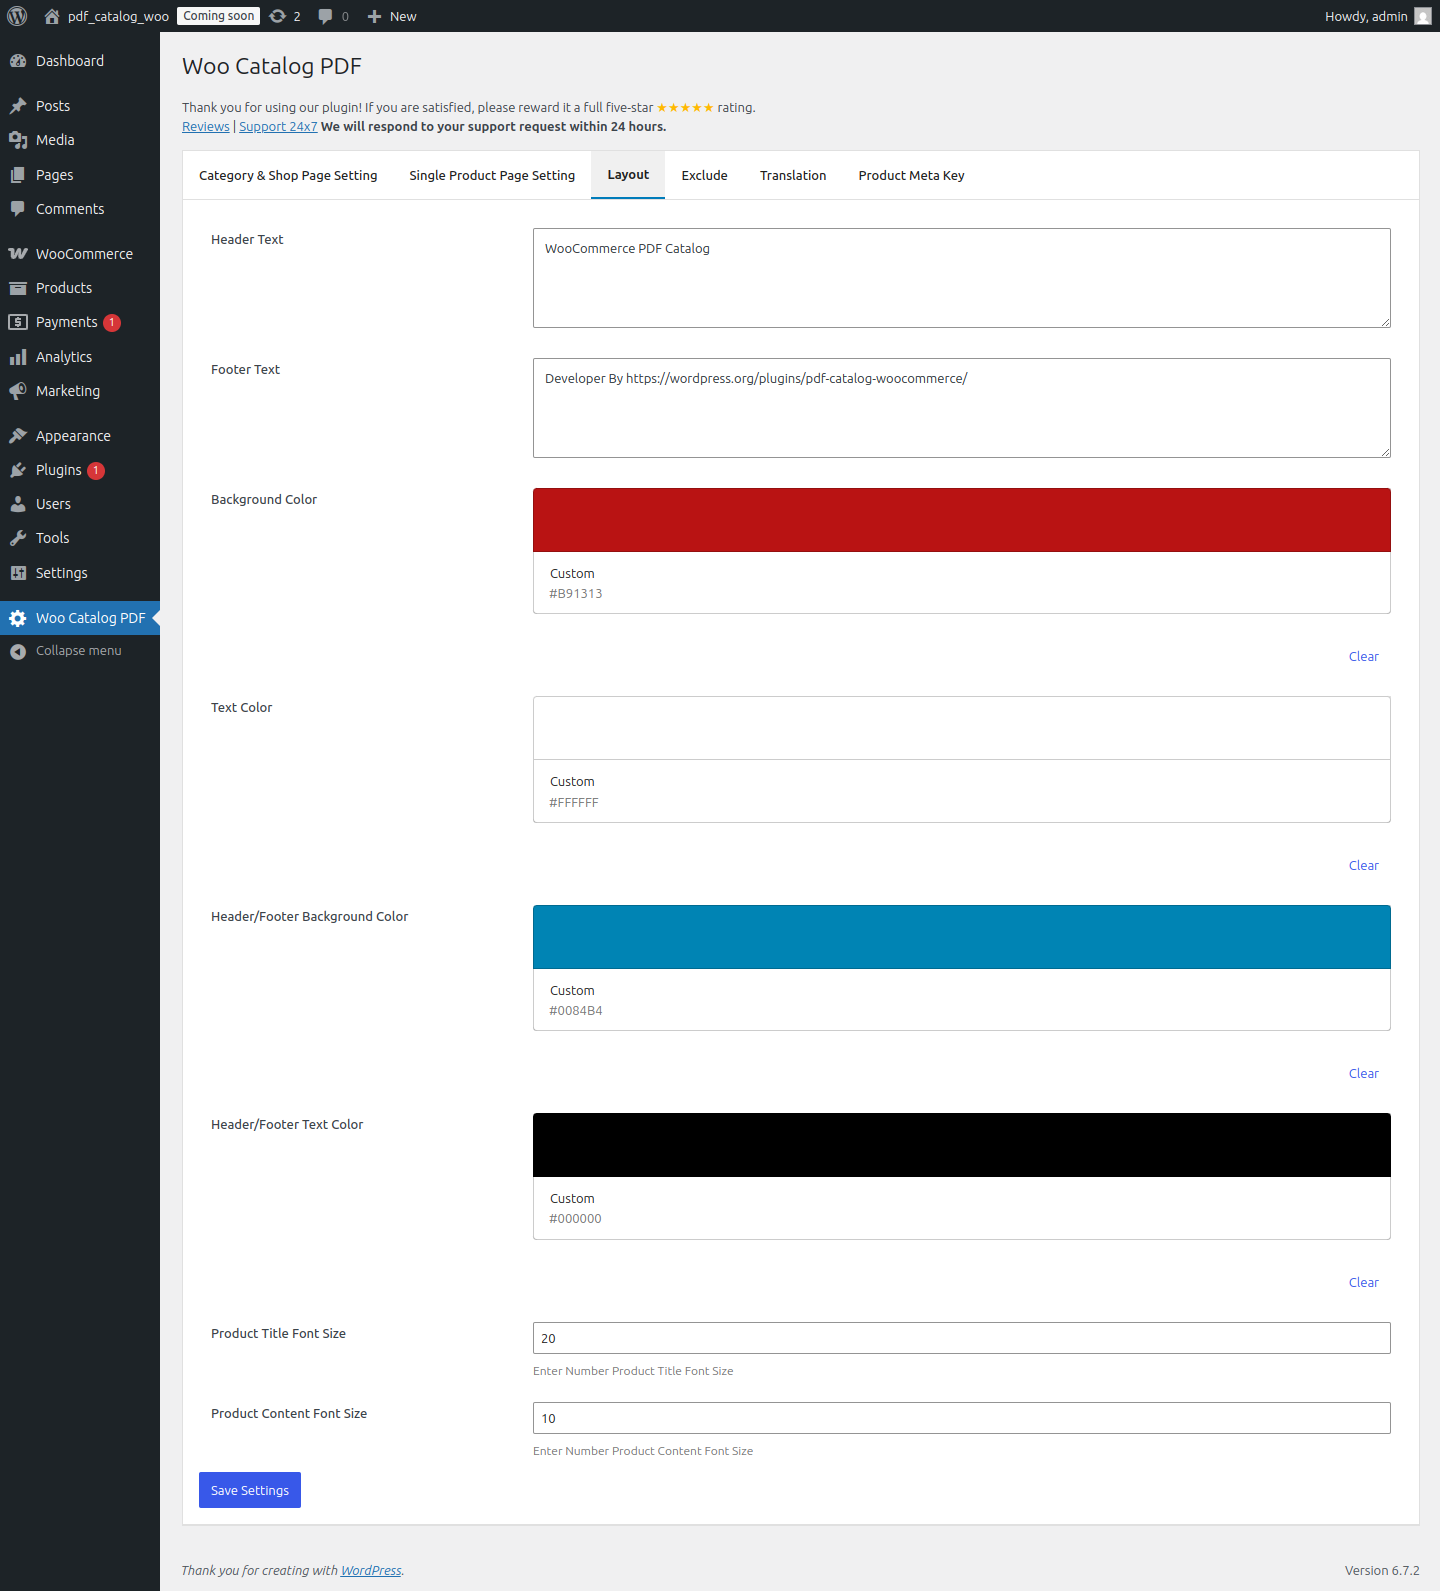This screenshot has height=1591, width=1440.
Task: Click the Howdy, admin text
Action: [x=1366, y=16]
